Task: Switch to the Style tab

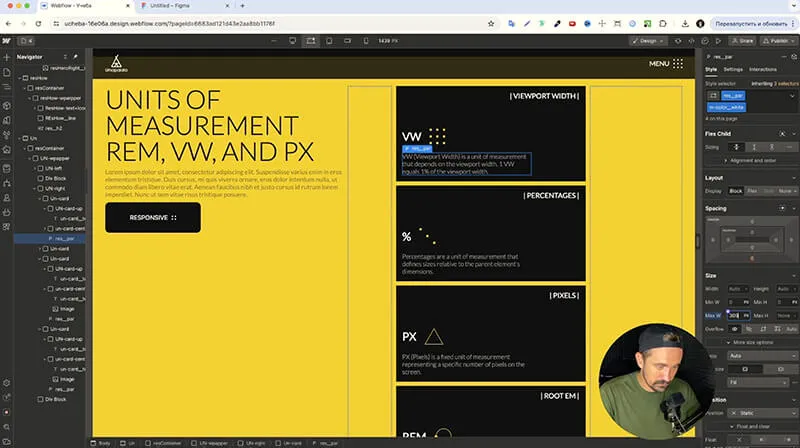Action: tap(711, 69)
